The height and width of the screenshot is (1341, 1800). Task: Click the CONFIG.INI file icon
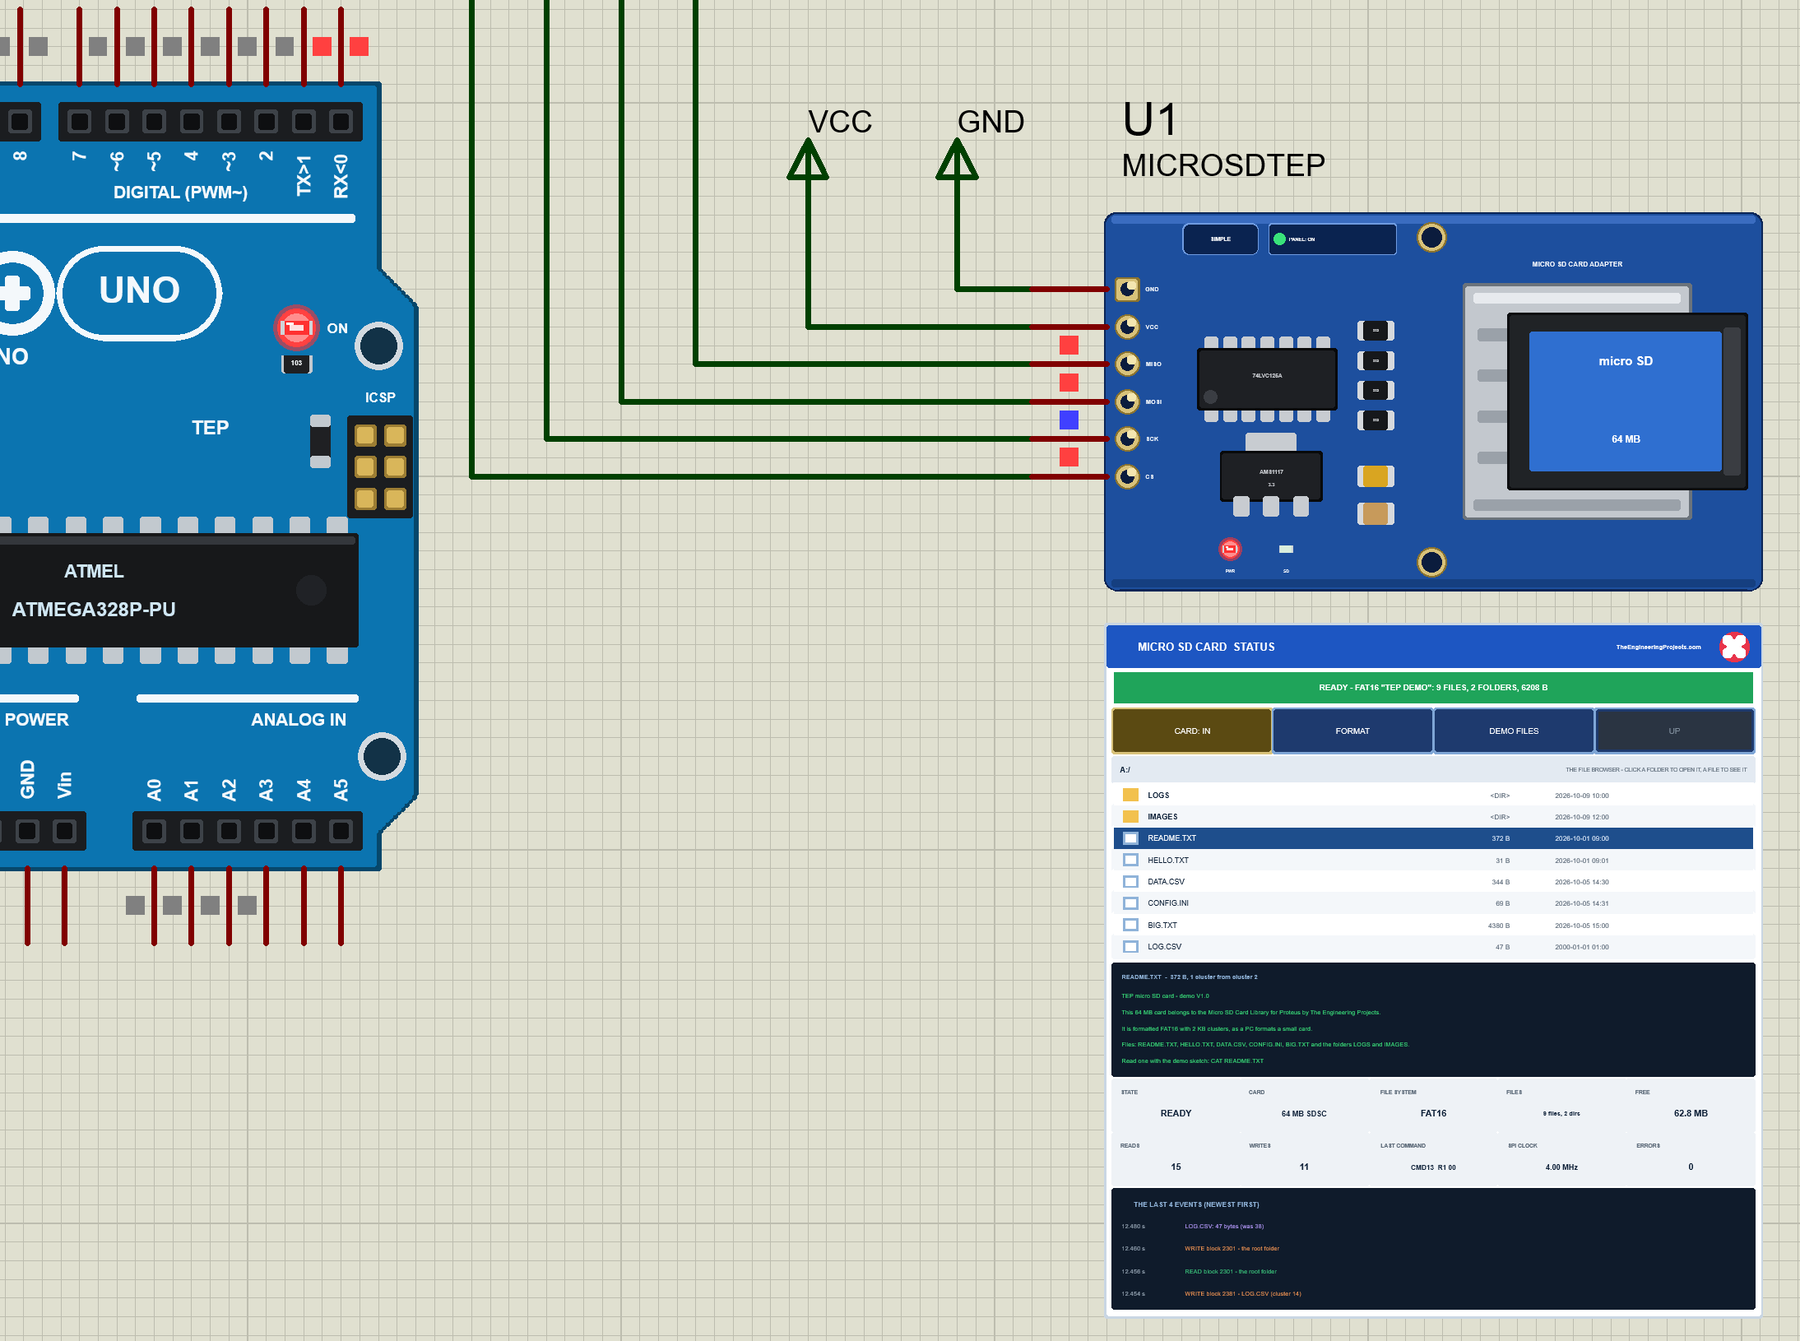click(x=1131, y=903)
